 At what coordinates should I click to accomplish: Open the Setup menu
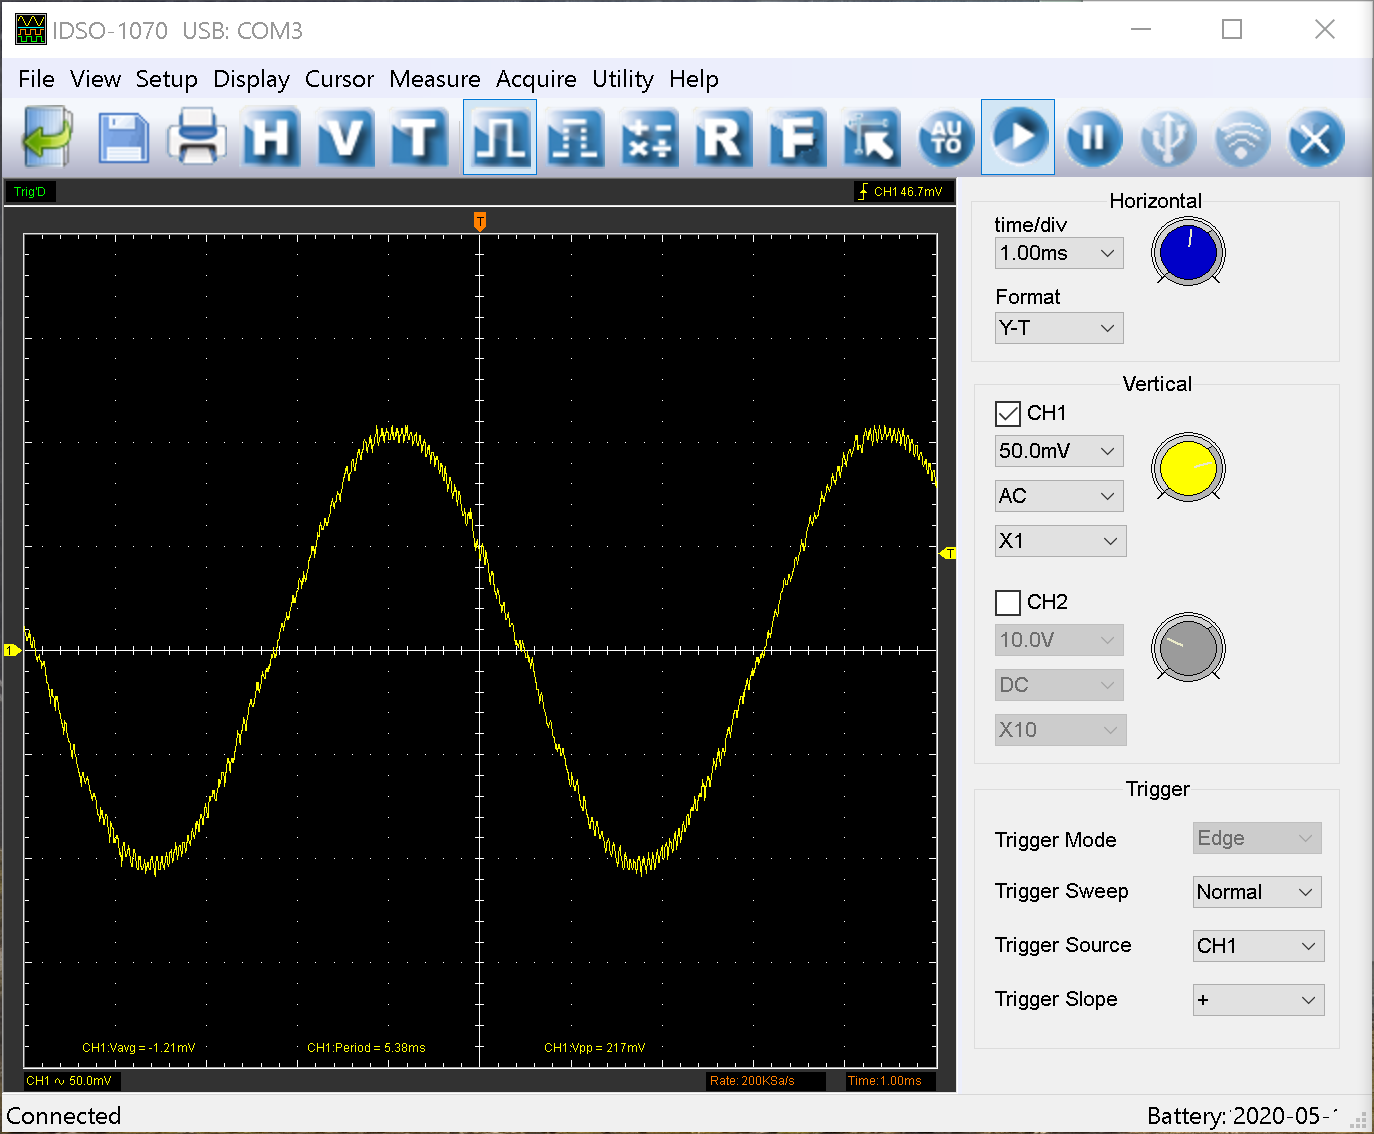click(x=167, y=79)
